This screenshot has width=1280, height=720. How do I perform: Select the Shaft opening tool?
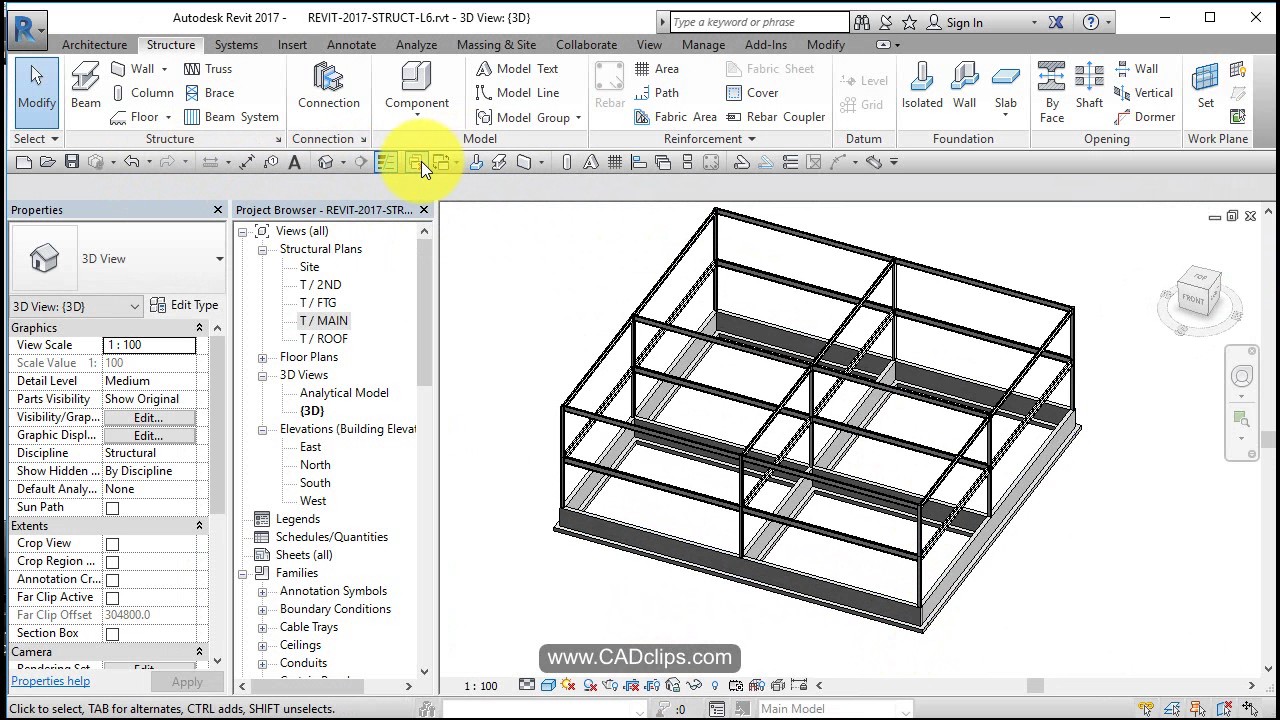coord(1089,85)
